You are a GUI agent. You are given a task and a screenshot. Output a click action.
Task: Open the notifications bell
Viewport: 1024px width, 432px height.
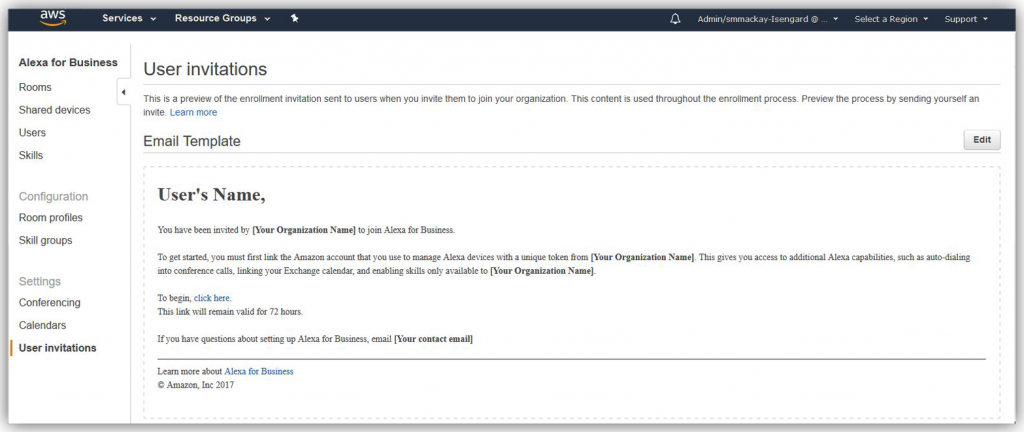pyautogui.click(x=675, y=19)
